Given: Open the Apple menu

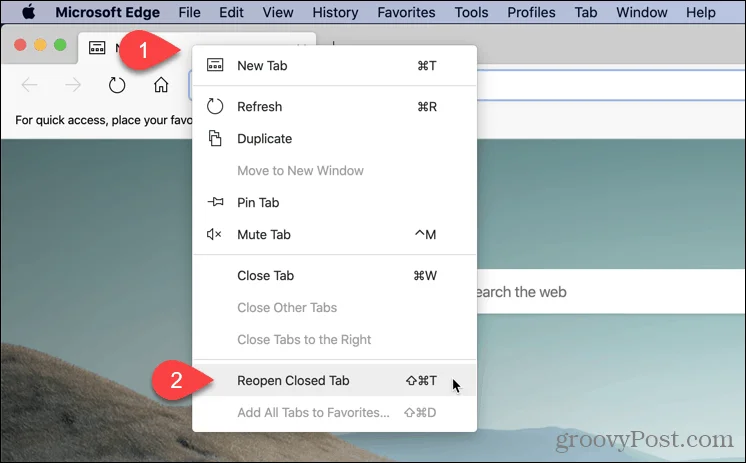Looking at the screenshot, I should [29, 12].
